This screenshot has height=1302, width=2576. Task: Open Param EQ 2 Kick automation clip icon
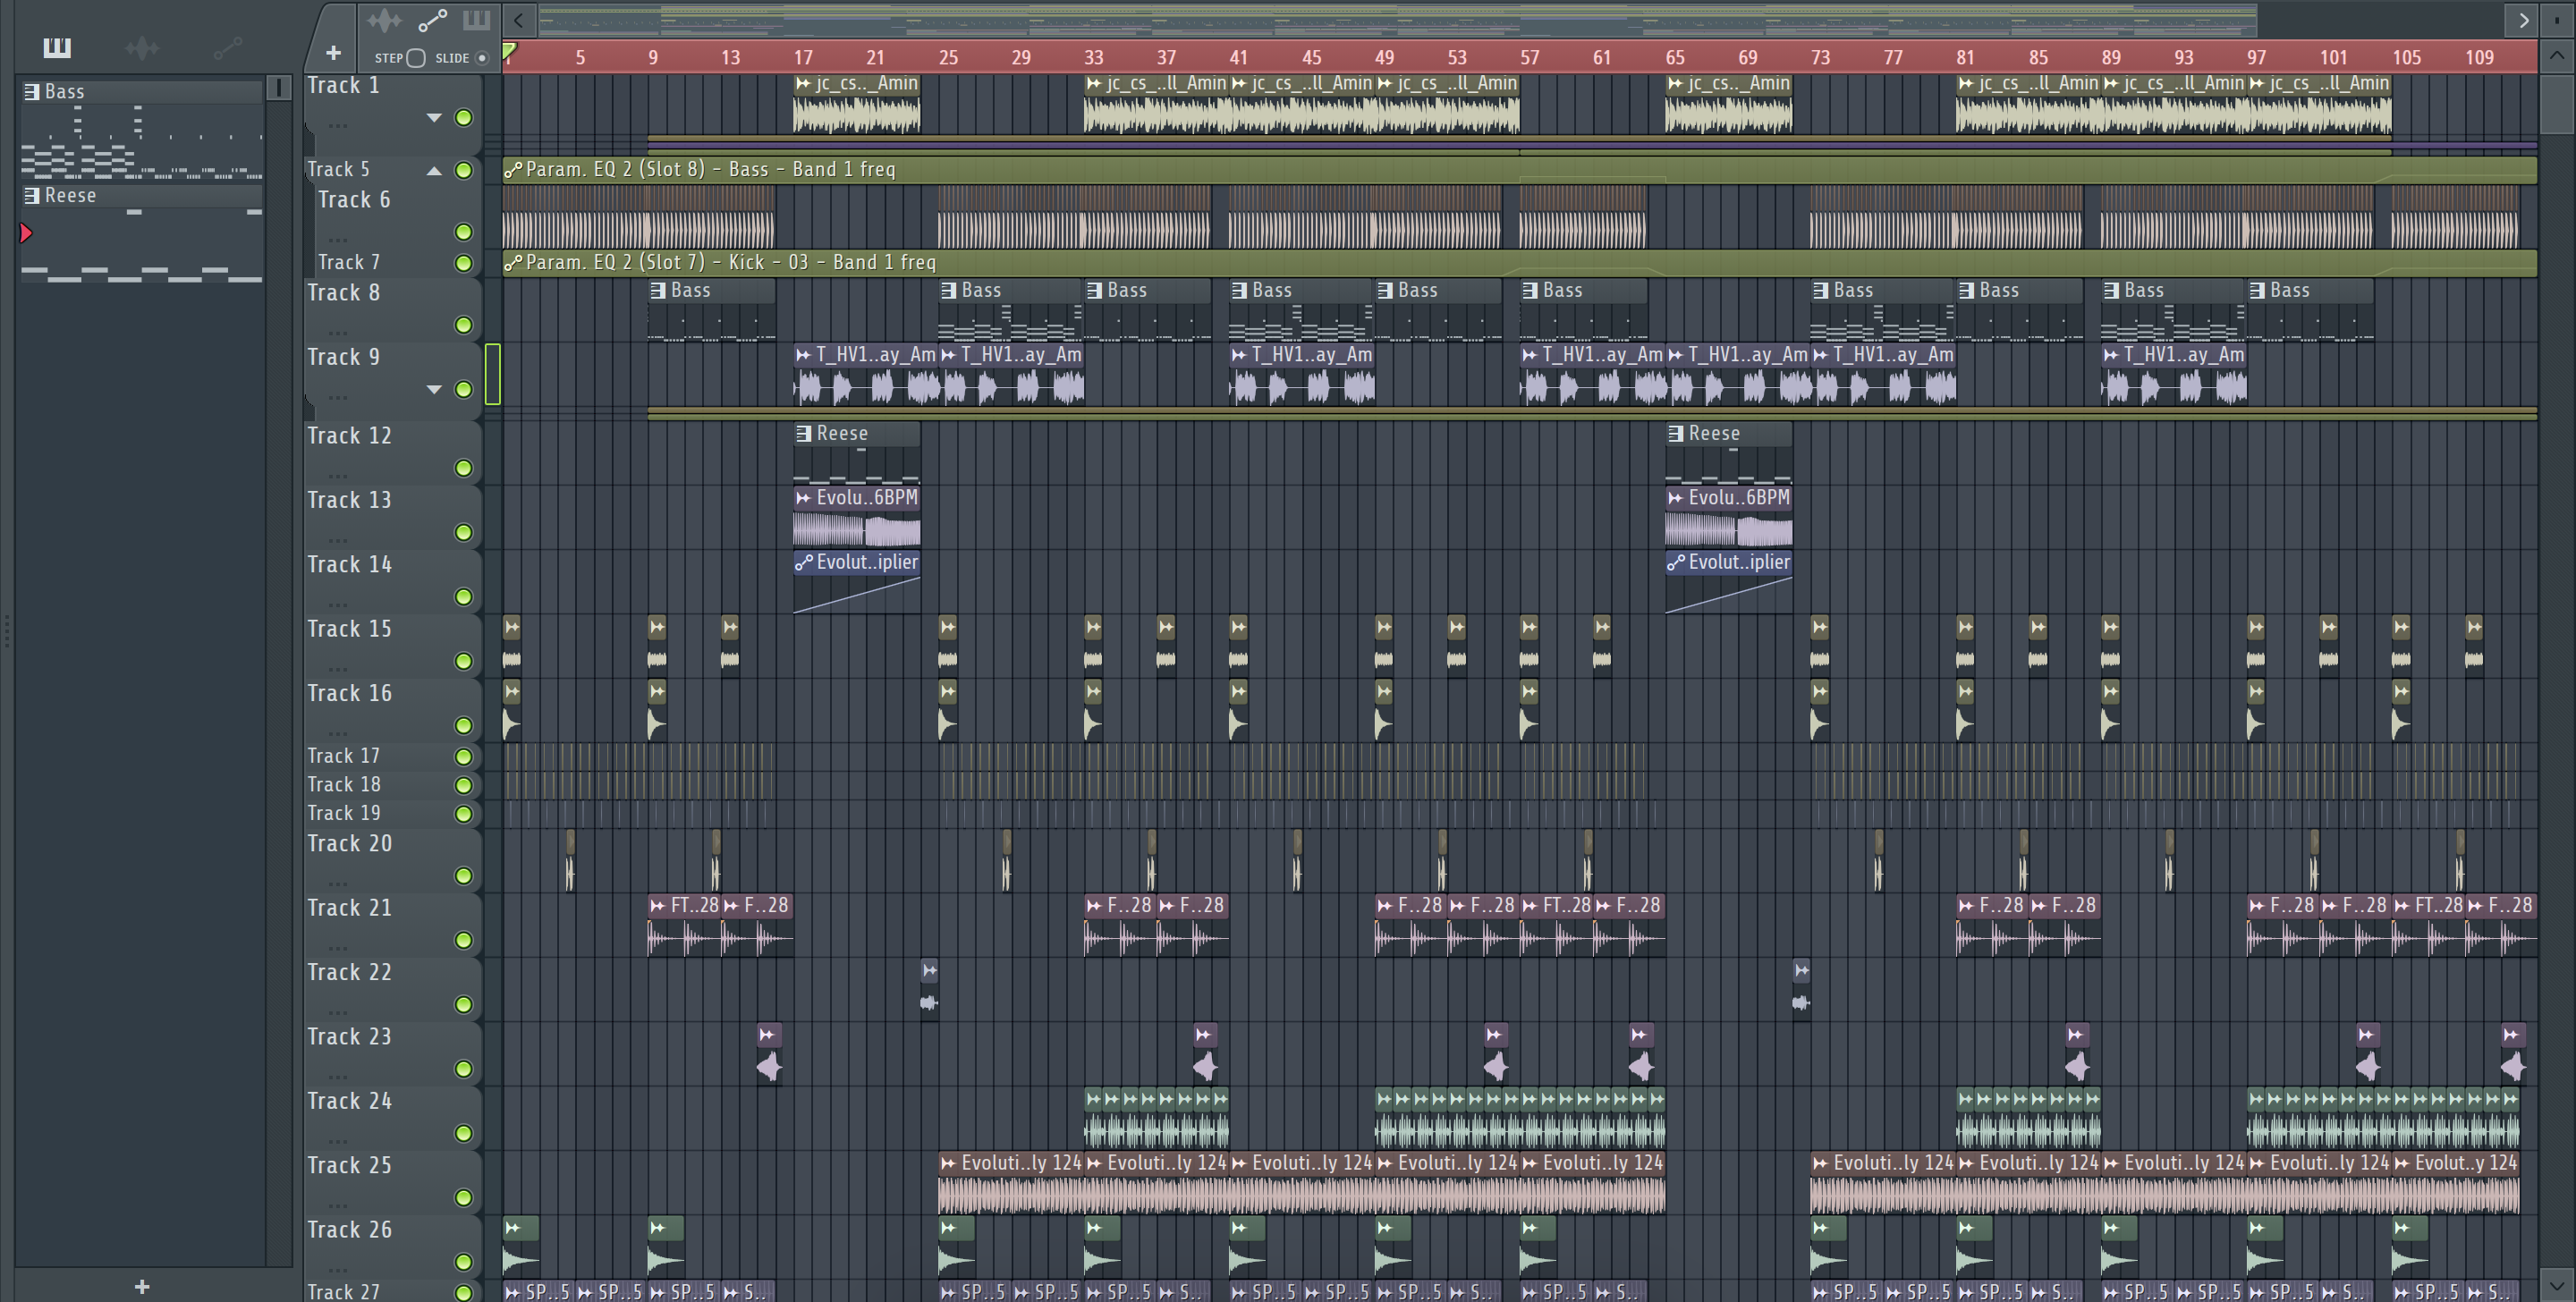(513, 263)
